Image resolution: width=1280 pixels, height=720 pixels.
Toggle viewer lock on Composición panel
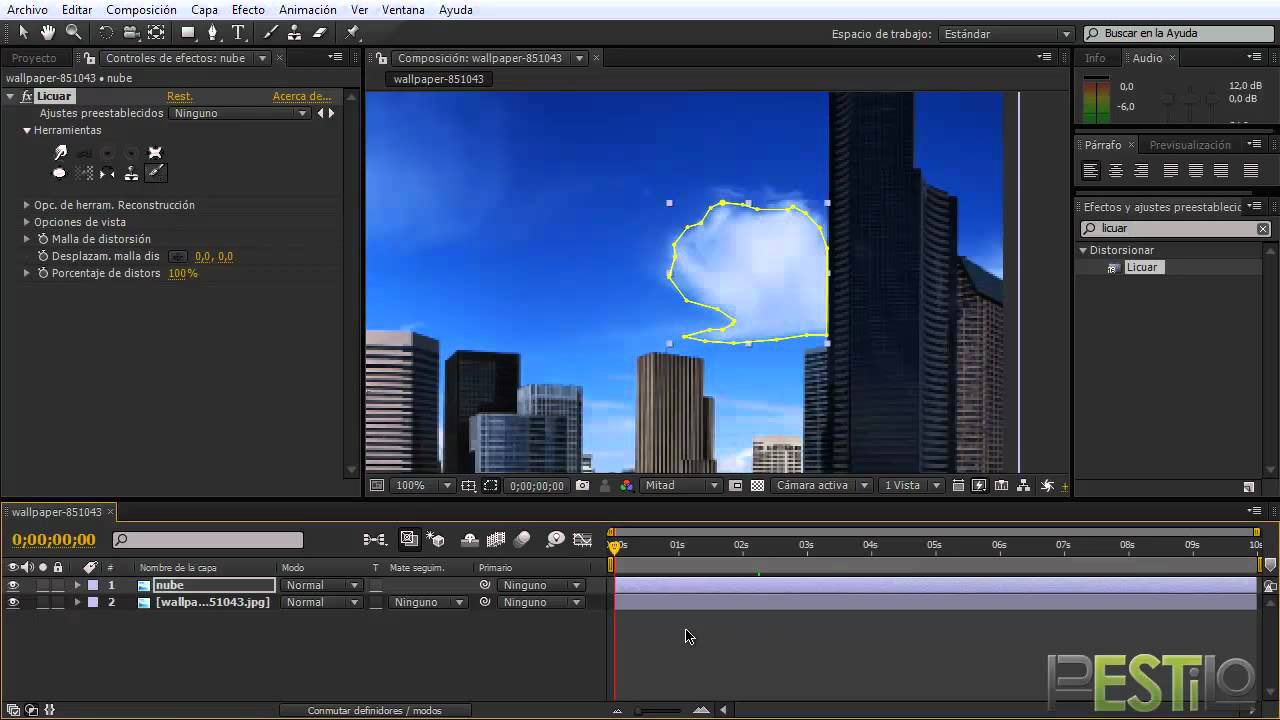381,58
